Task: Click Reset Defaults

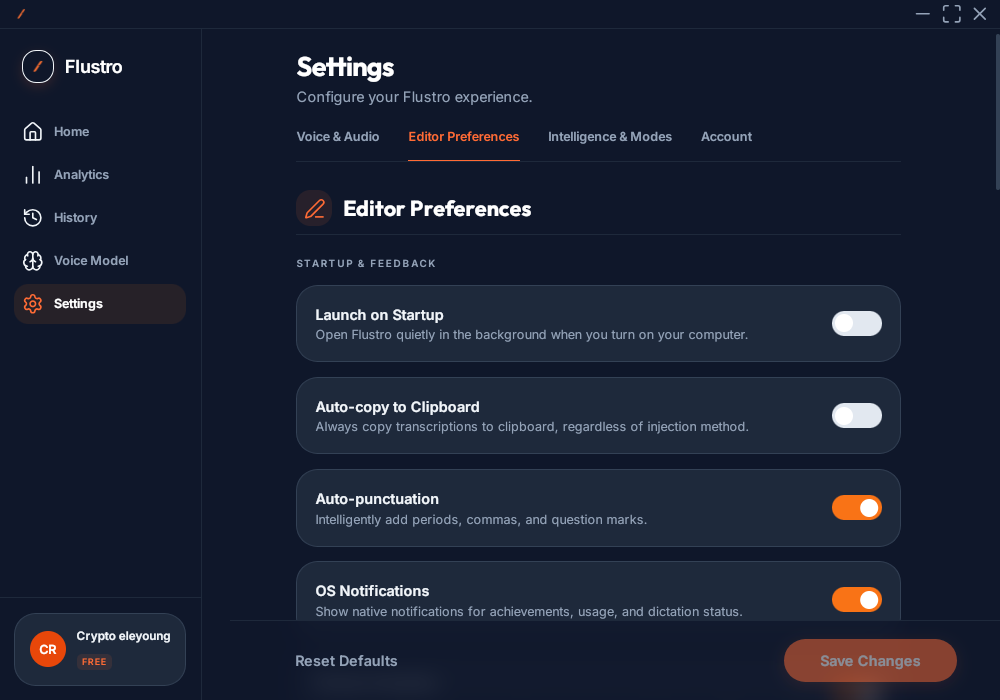Action: point(346,661)
